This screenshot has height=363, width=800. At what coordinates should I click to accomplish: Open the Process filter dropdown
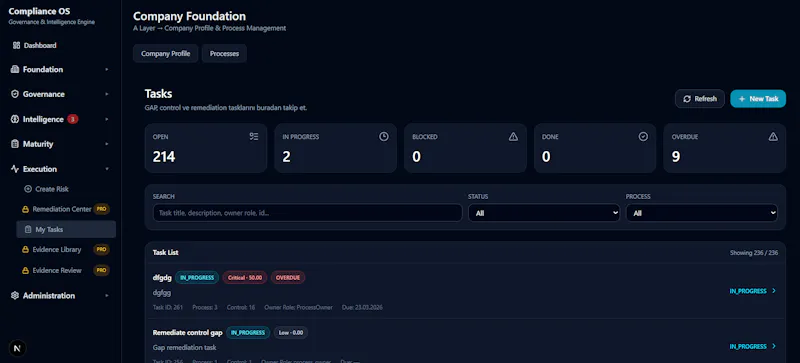click(x=702, y=213)
